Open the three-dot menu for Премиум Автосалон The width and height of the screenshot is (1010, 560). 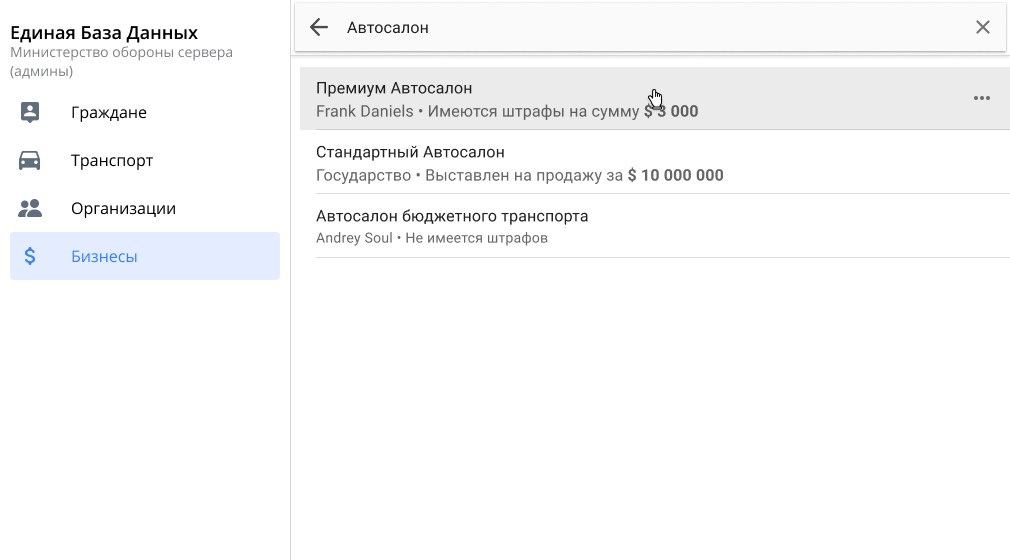pyautogui.click(x=982, y=98)
